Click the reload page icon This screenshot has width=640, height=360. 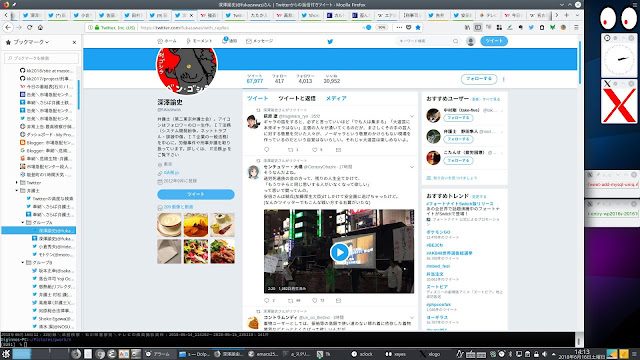coord(29,27)
